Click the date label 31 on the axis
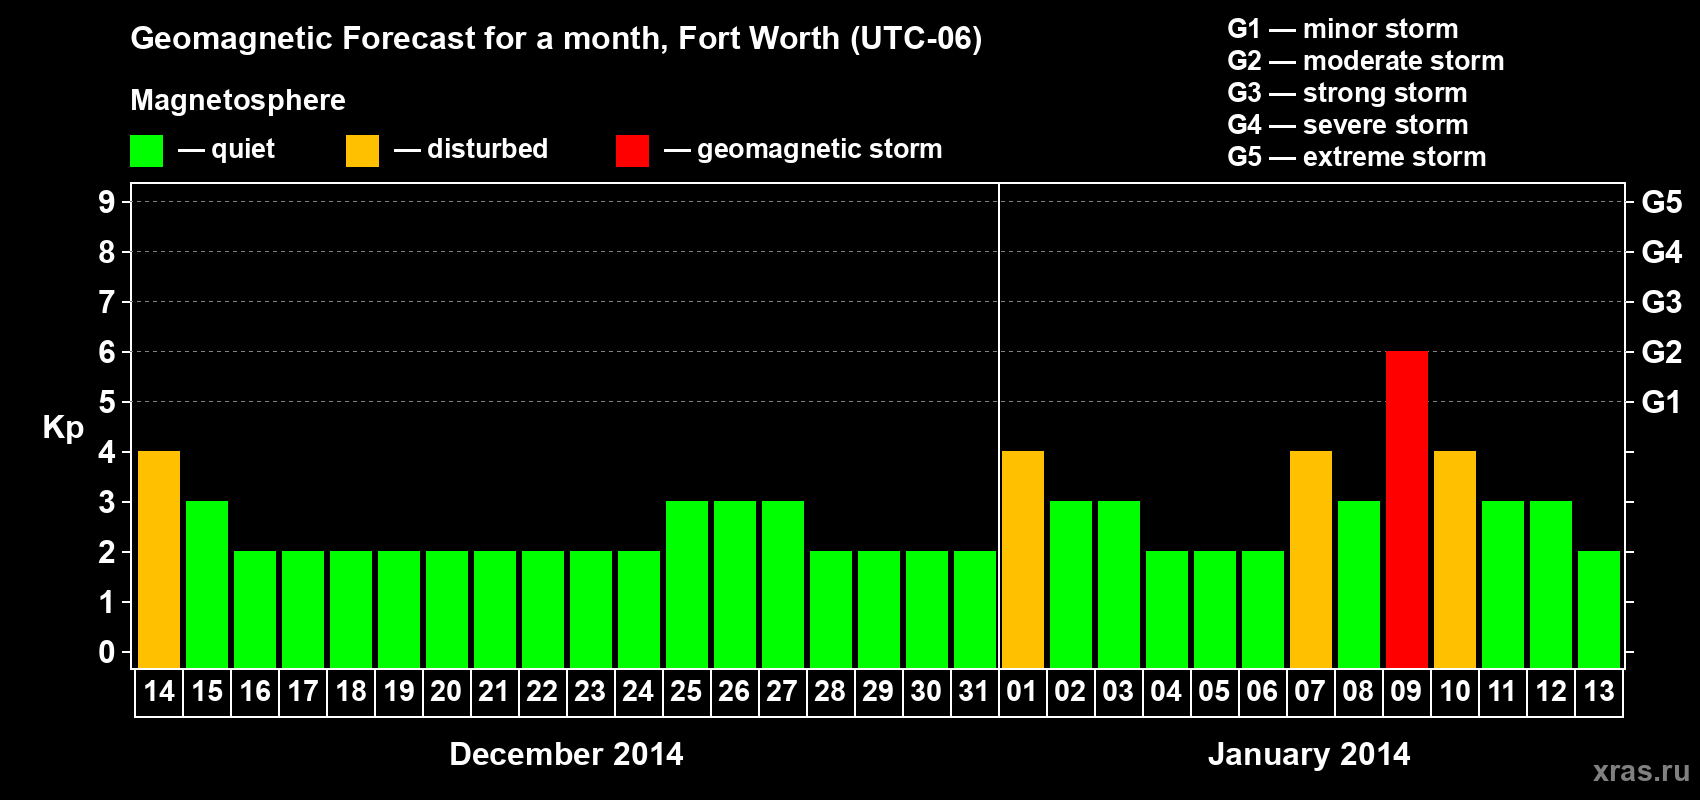 click(974, 692)
